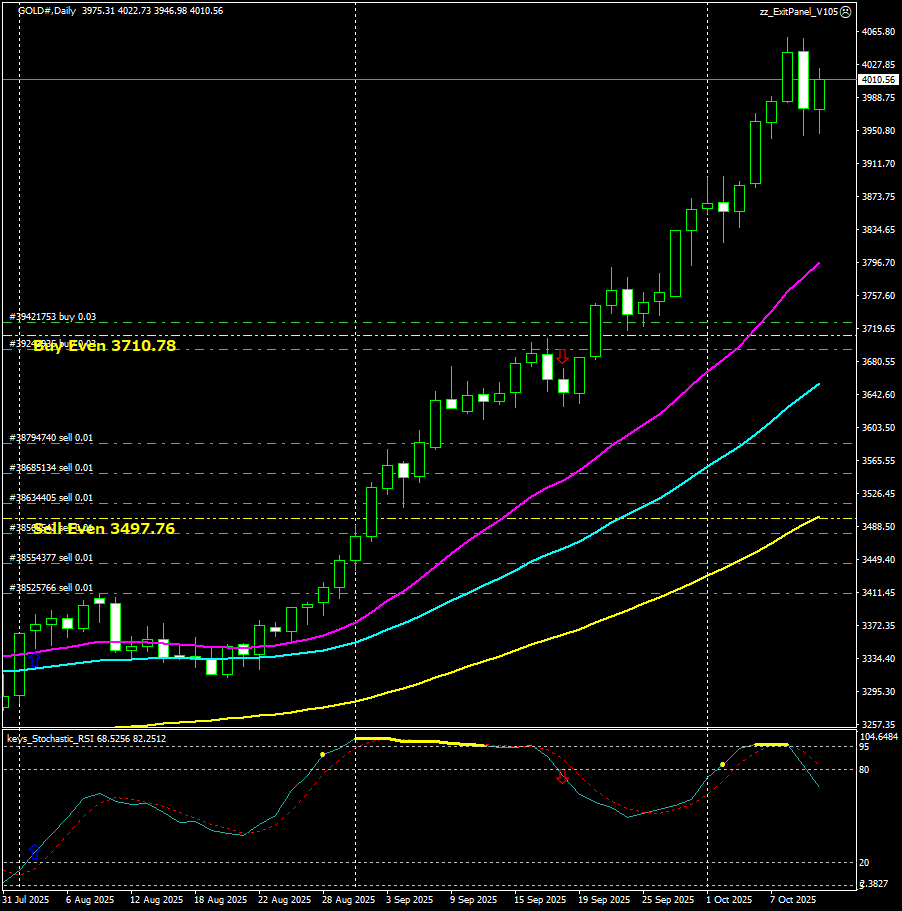Select the red down arrow on price chart
This screenshot has width=902, height=911.
click(562, 356)
